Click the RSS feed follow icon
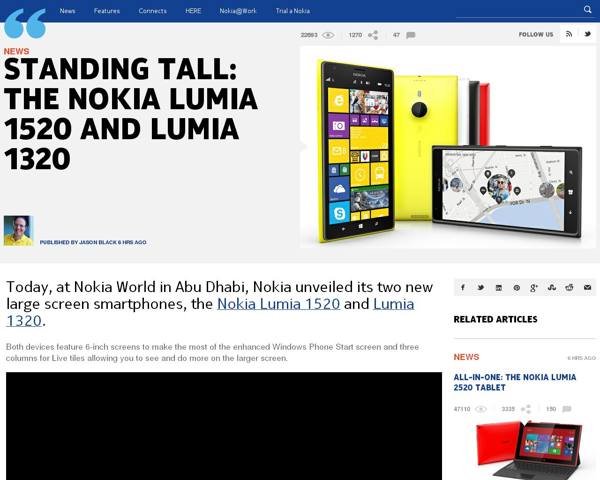600x480 pixels. click(569, 34)
